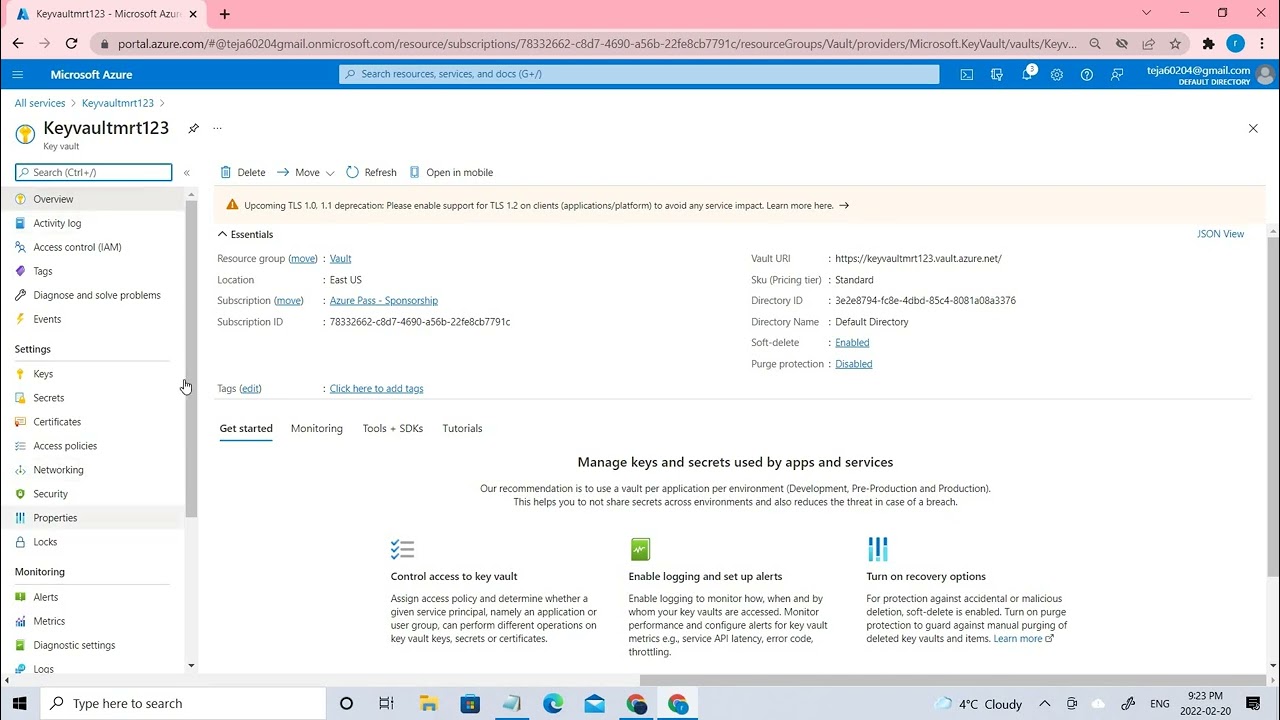Viewport: 1280px width, 720px height.
Task: Go to All services breadcrumb
Action: (40, 103)
